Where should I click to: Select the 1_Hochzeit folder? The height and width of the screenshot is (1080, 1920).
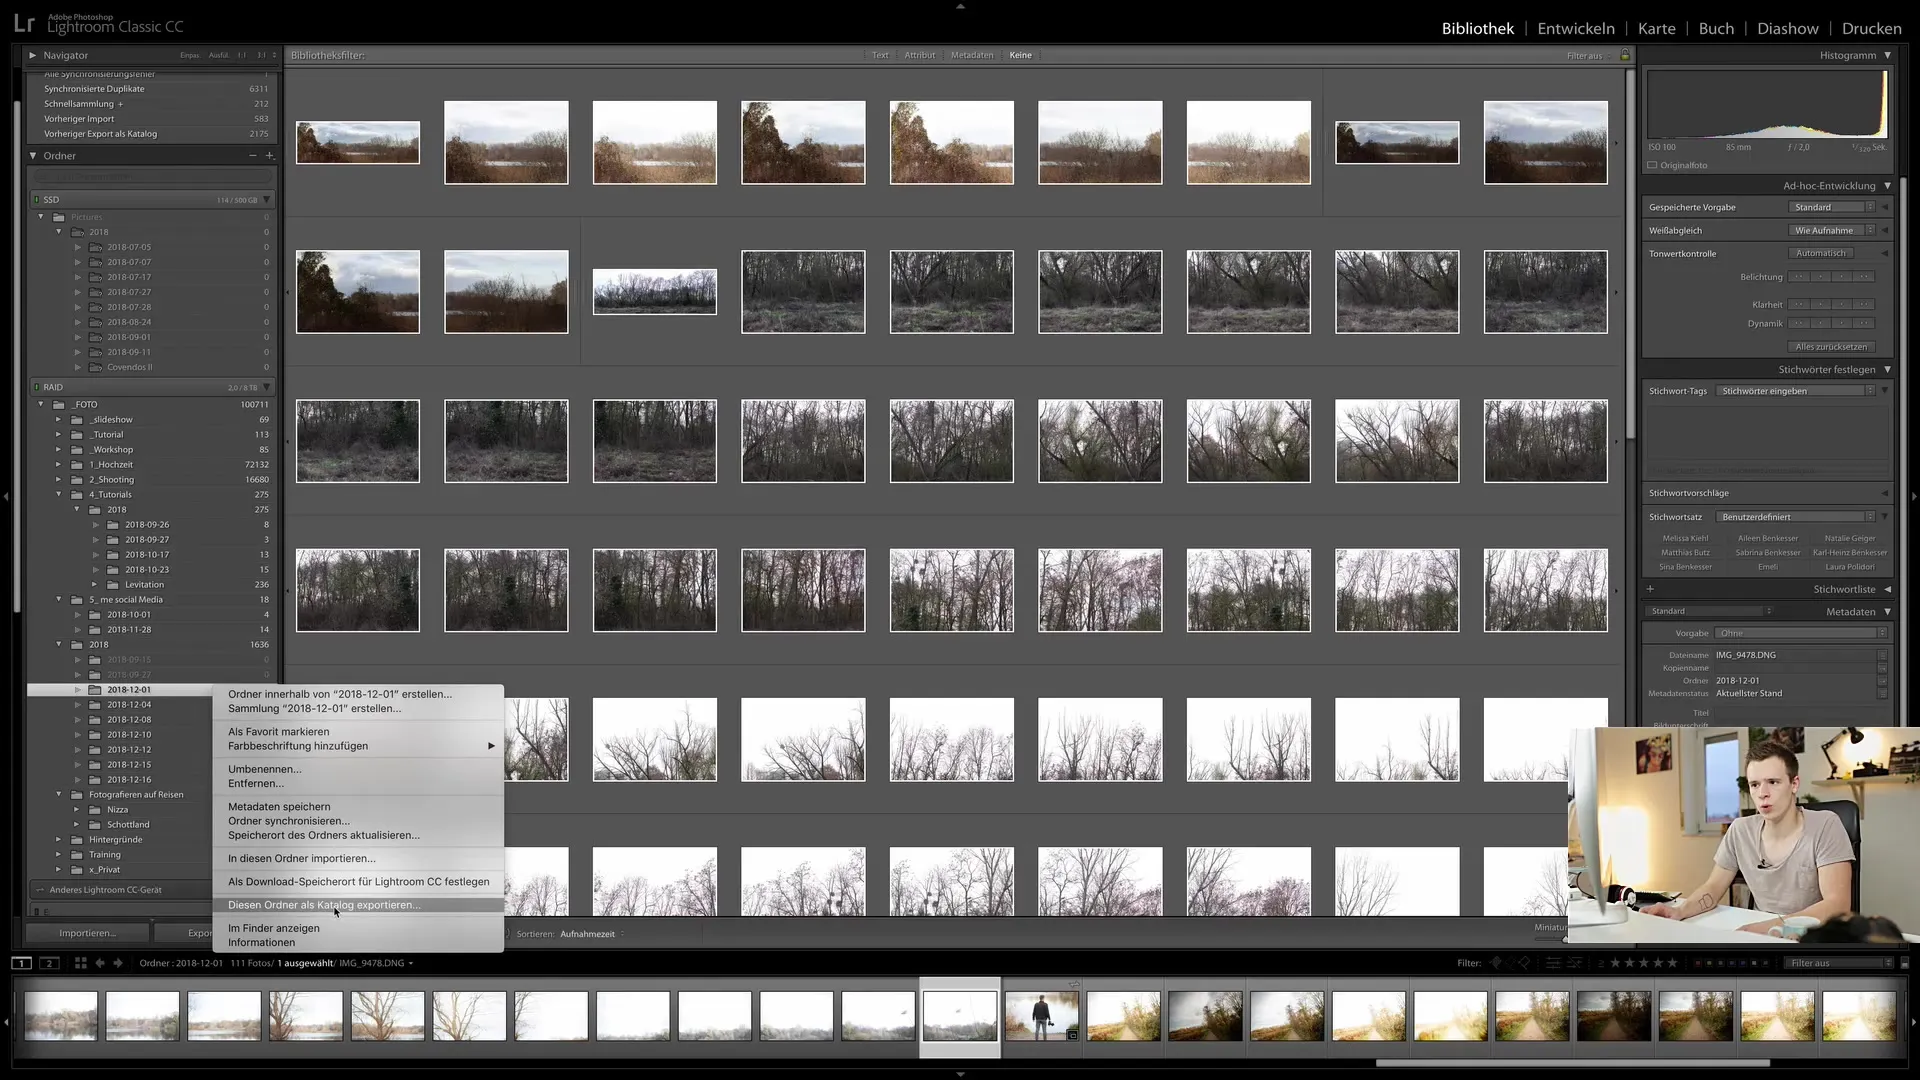pyautogui.click(x=111, y=465)
